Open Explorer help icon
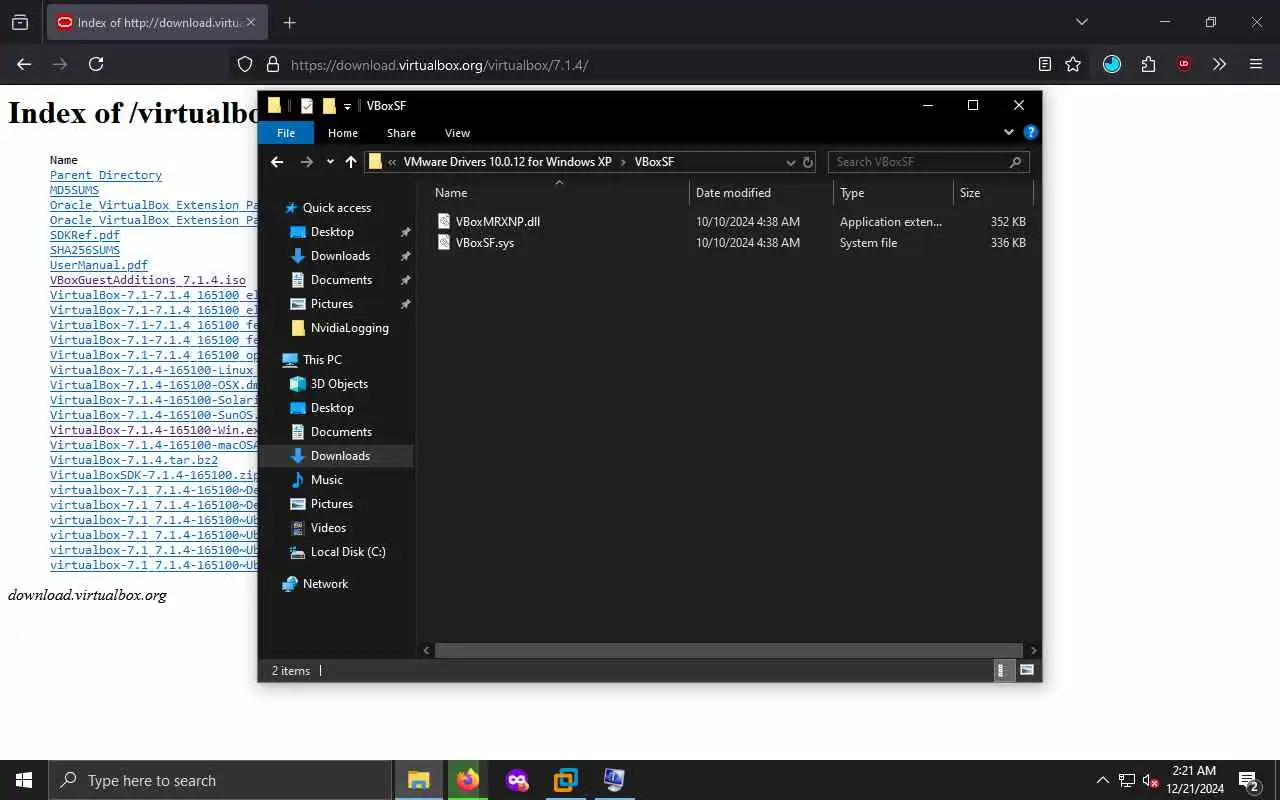Viewport: 1280px width, 800px height. (1031, 132)
